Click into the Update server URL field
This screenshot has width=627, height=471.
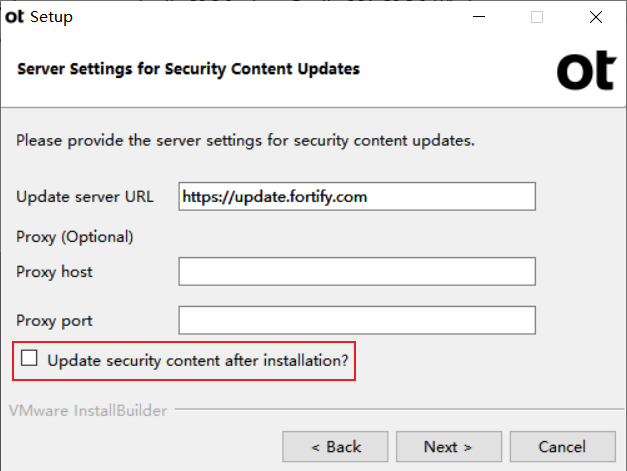[x=357, y=196]
